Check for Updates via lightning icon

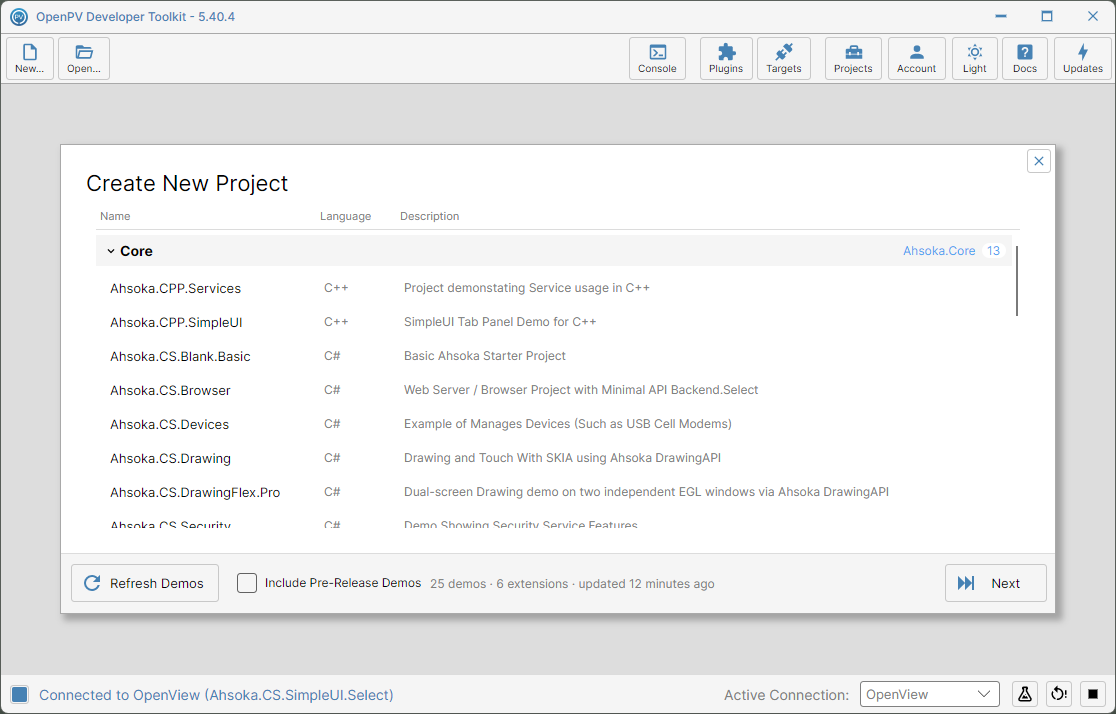pos(1083,58)
